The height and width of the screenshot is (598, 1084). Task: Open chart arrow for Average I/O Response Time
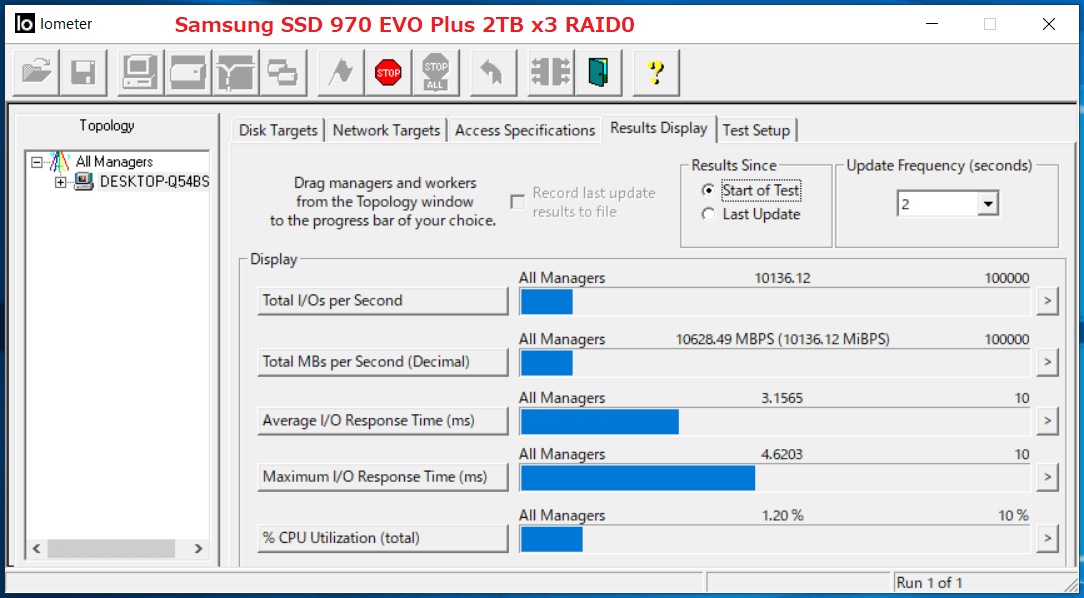tap(1047, 421)
